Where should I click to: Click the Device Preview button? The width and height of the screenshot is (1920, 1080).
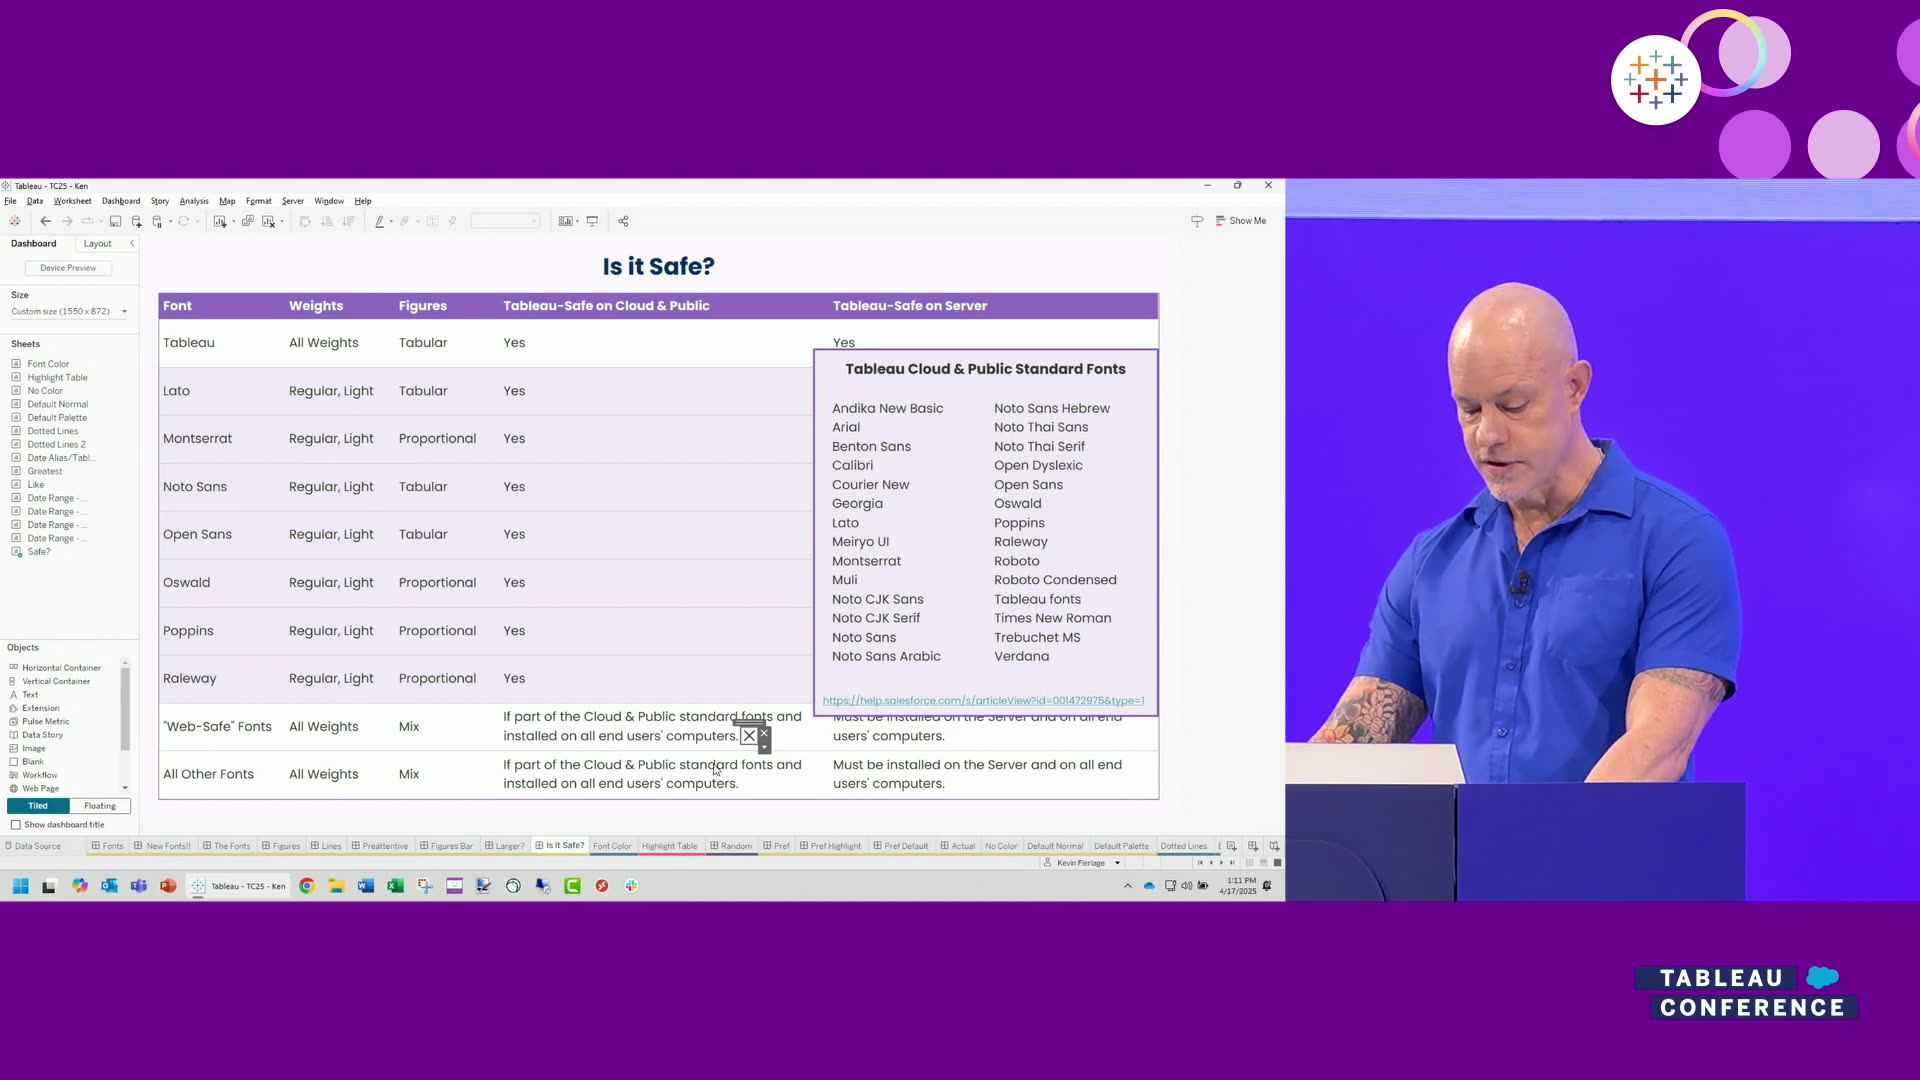pyautogui.click(x=68, y=268)
